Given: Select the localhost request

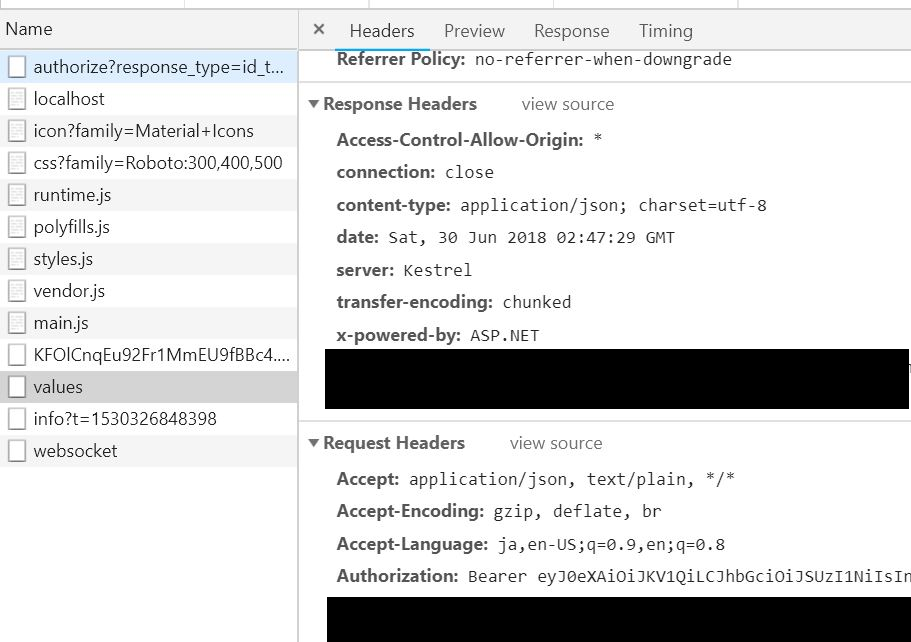Looking at the screenshot, I should 149,99.
